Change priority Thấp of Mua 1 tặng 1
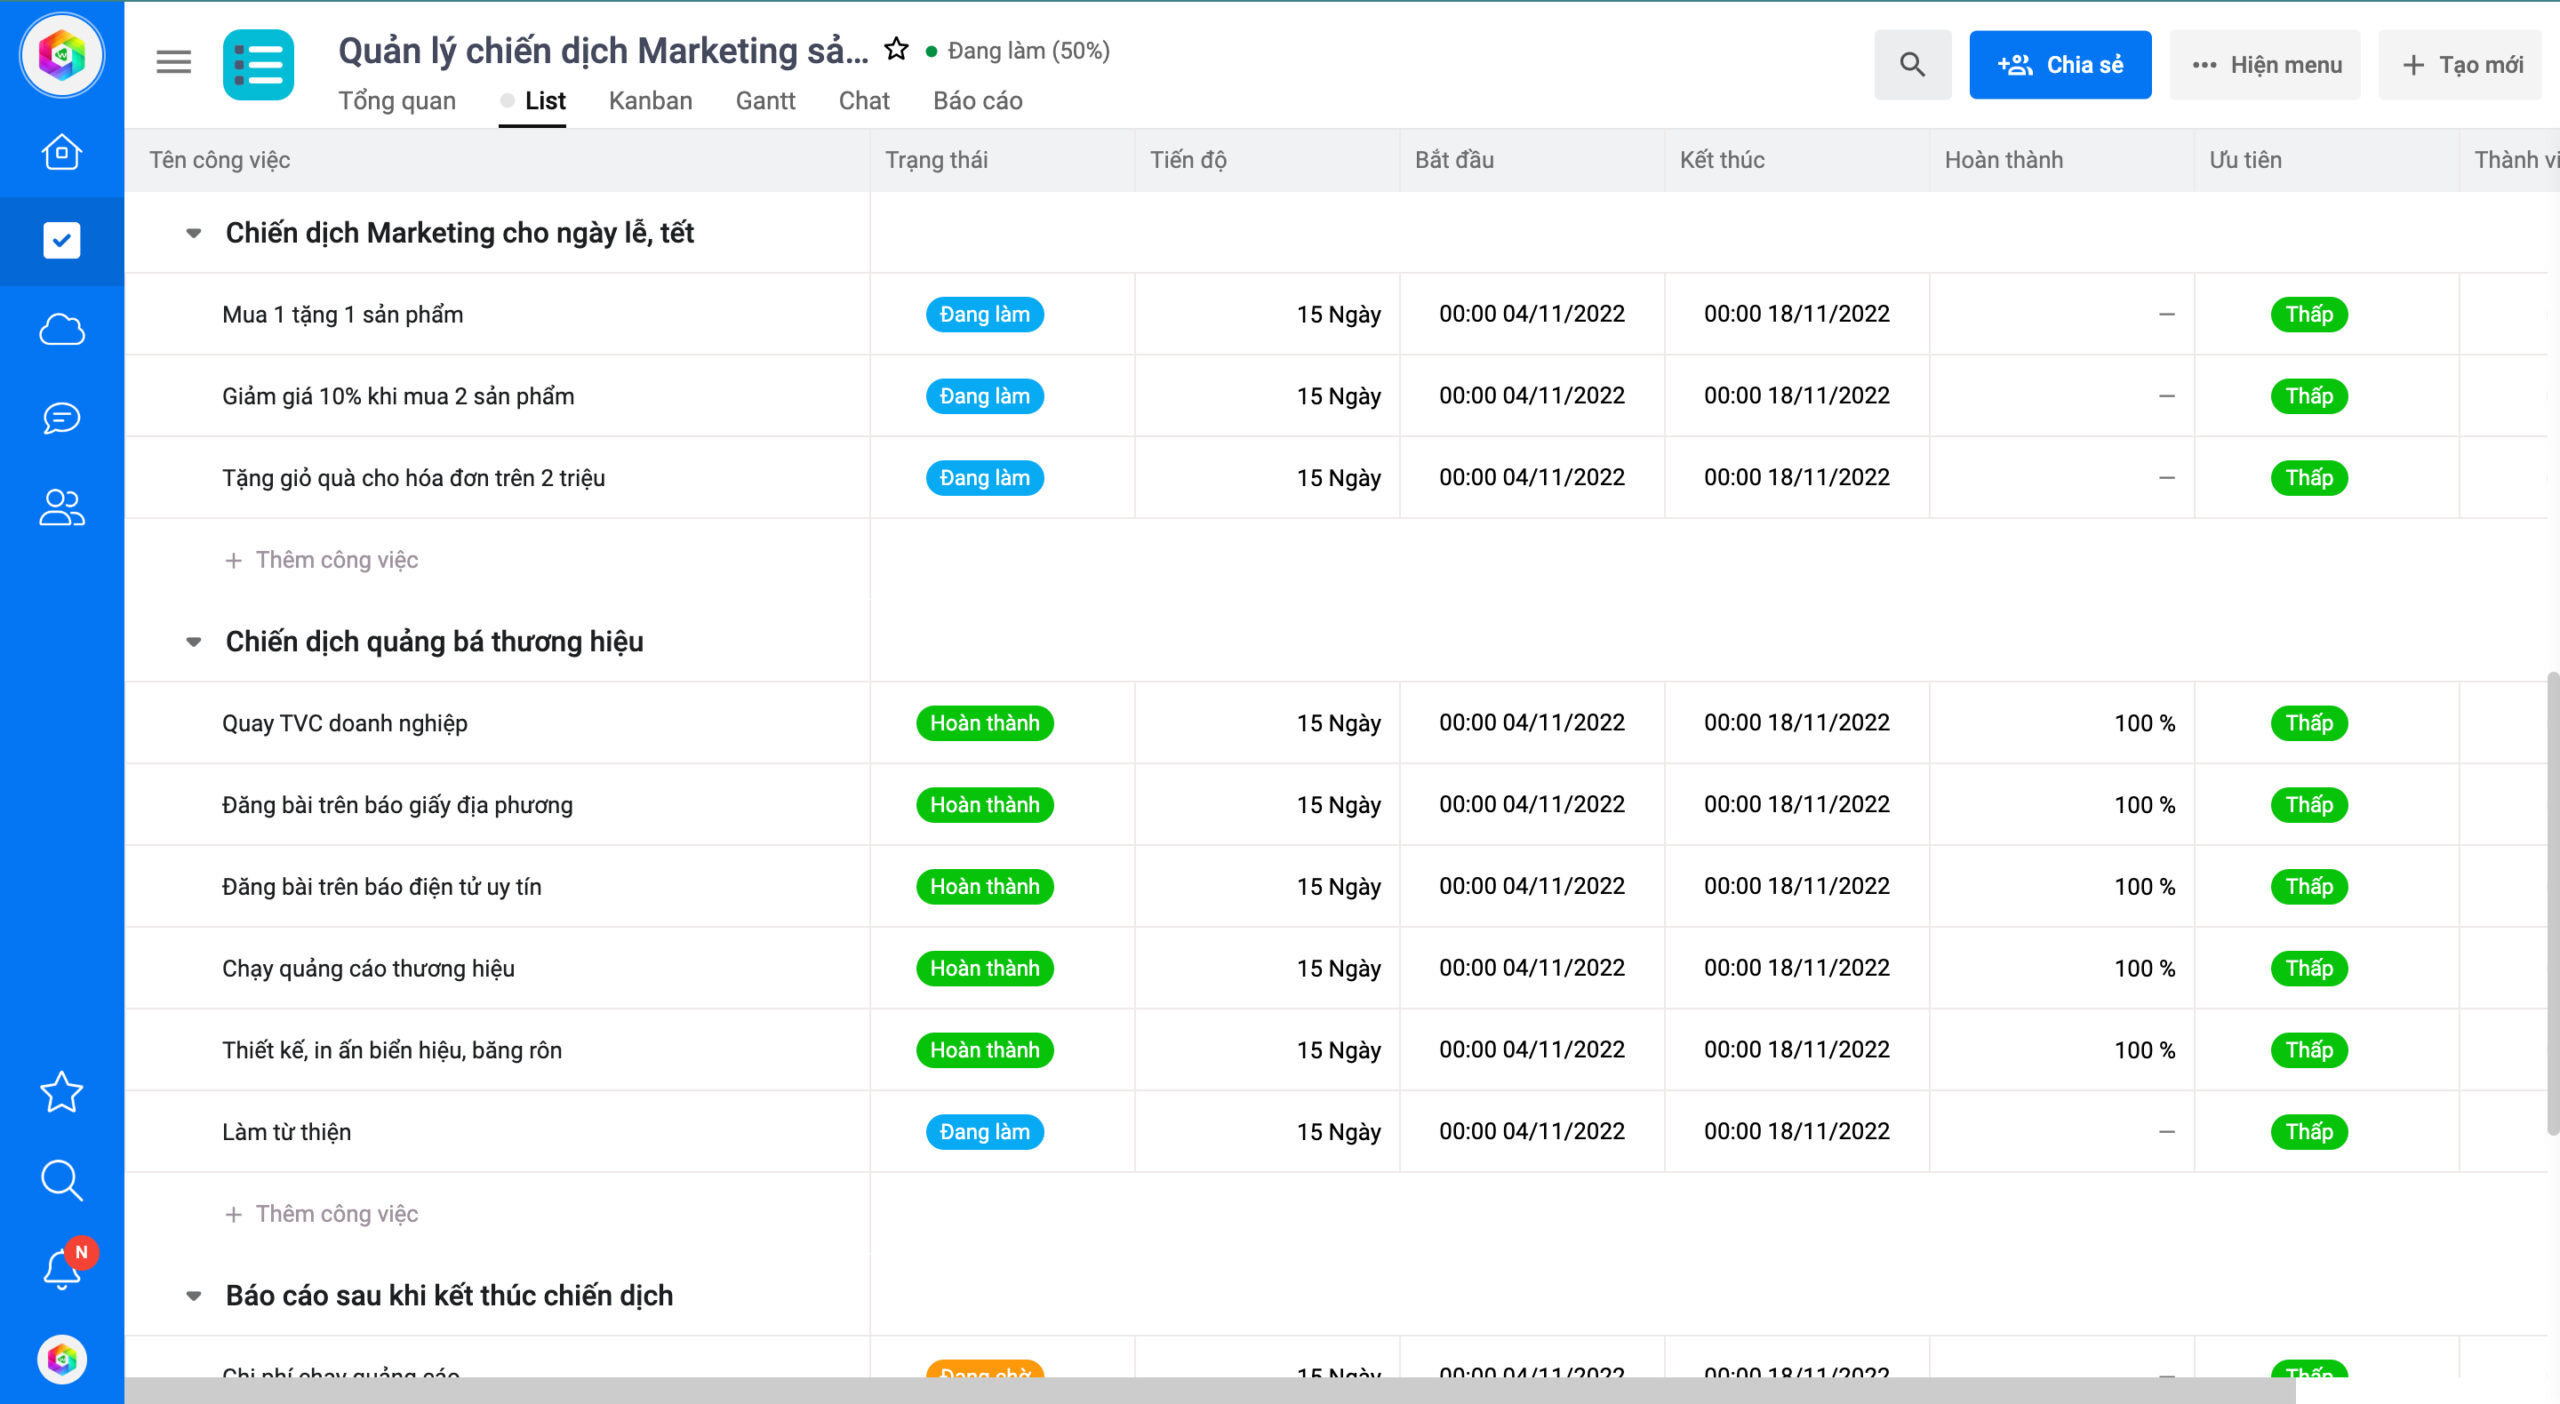Image resolution: width=2560 pixels, height=1404 pixels. [2309, 314]
